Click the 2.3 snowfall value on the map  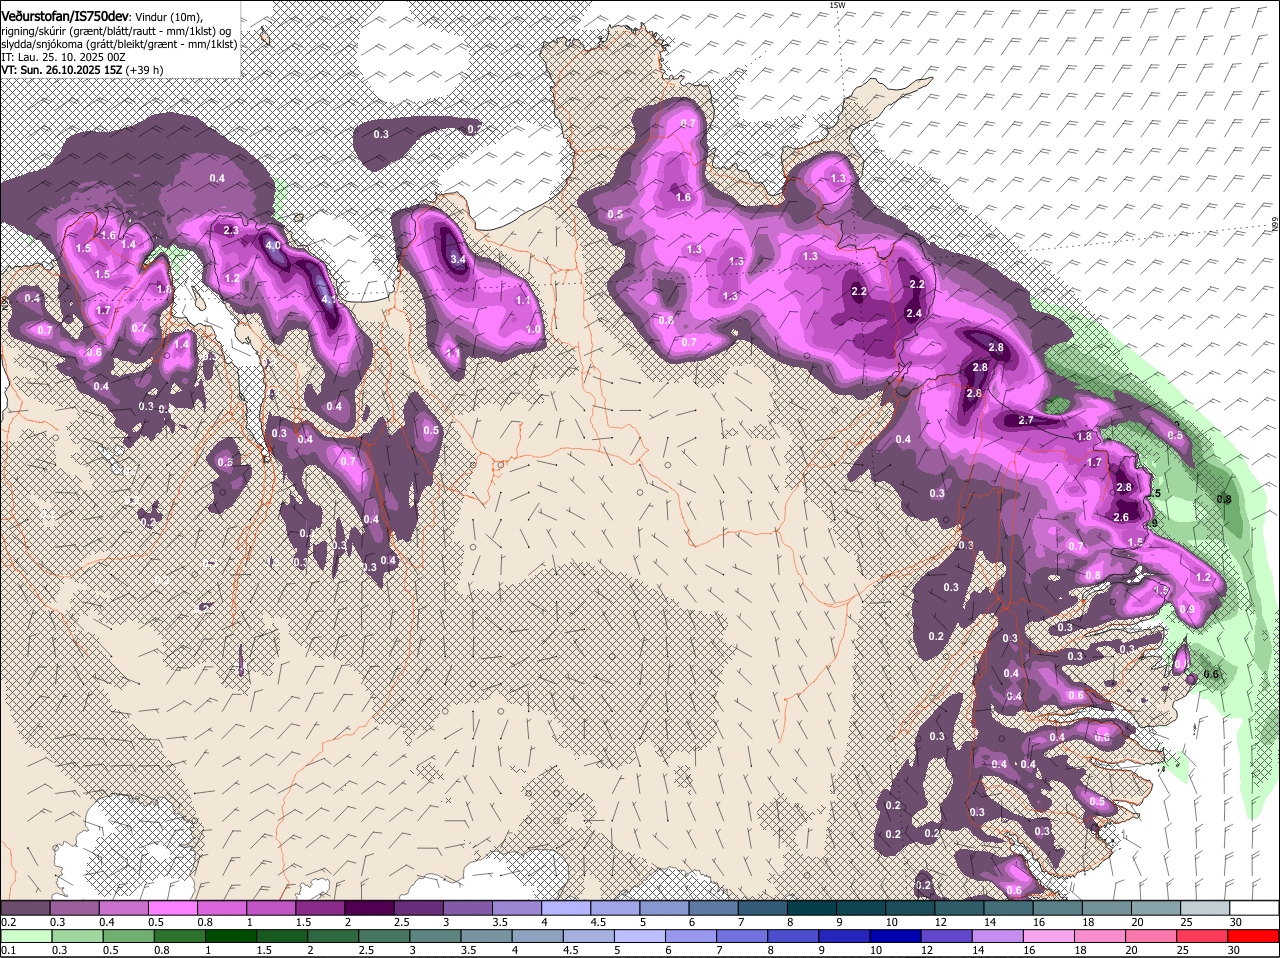(231, 231)
